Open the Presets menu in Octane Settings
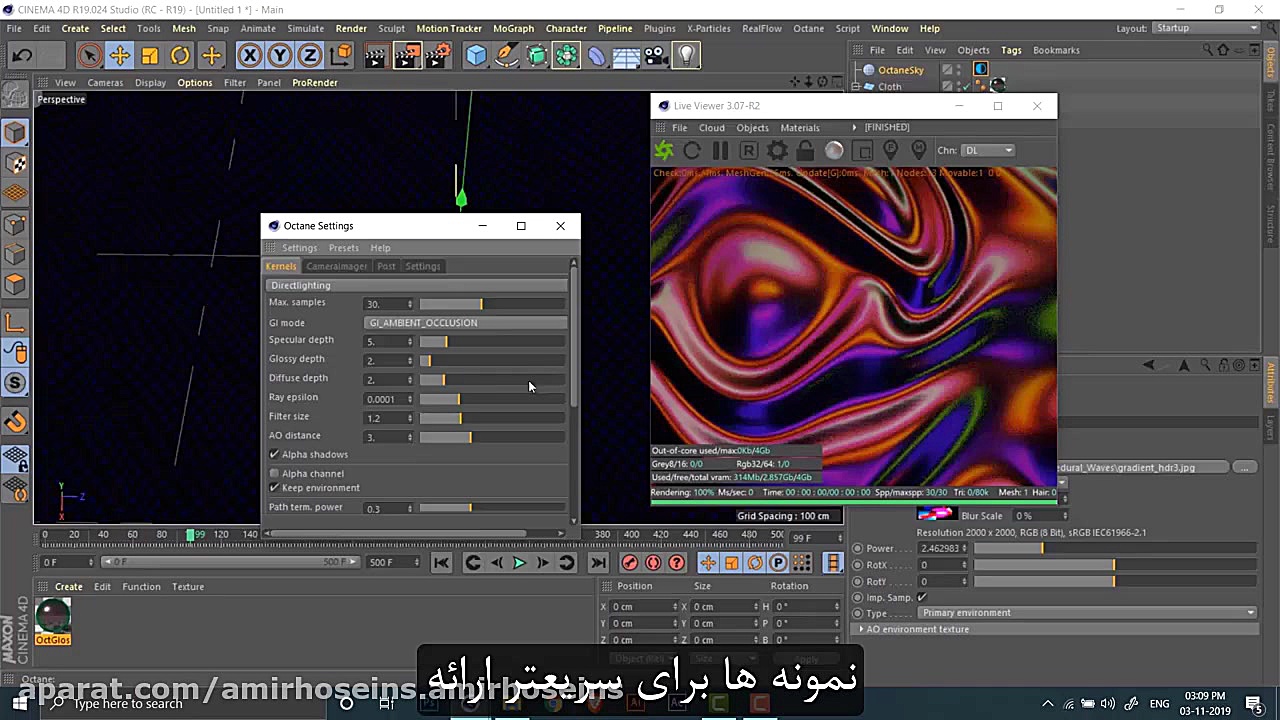Image resolution: width=1280 pixels, height=720 pixels. (343, 247)
